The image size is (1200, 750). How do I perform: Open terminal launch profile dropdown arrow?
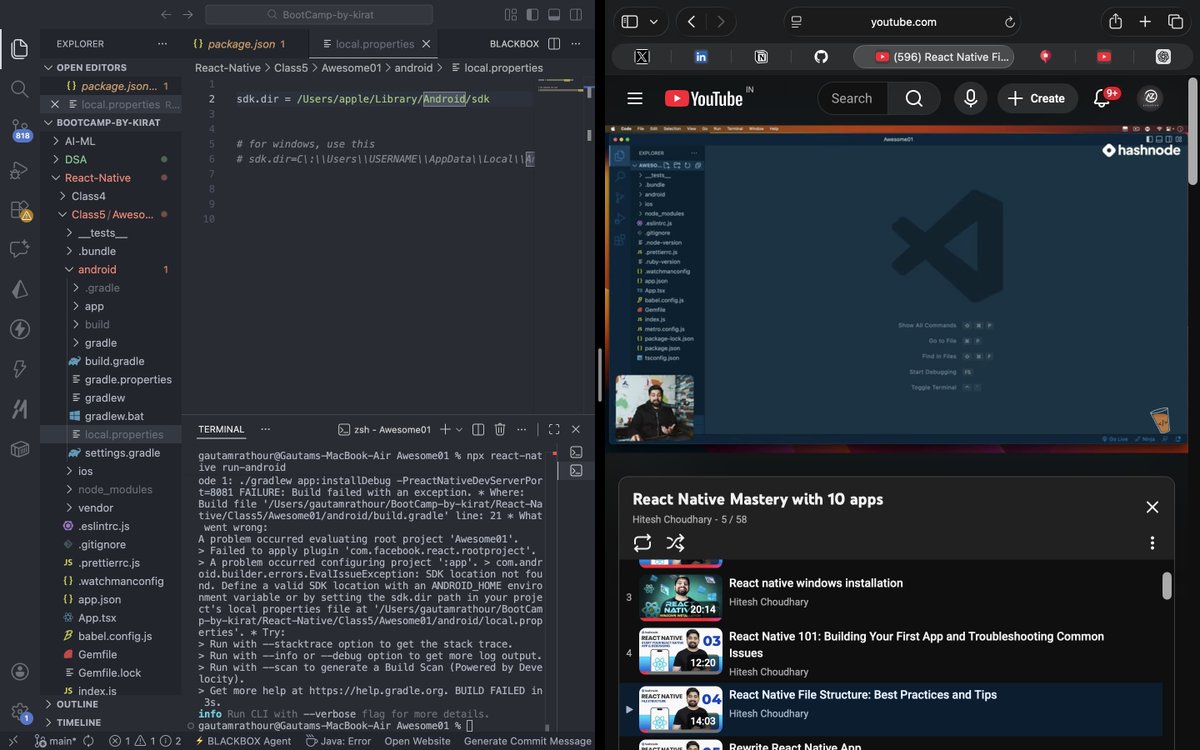click(459, 429)
